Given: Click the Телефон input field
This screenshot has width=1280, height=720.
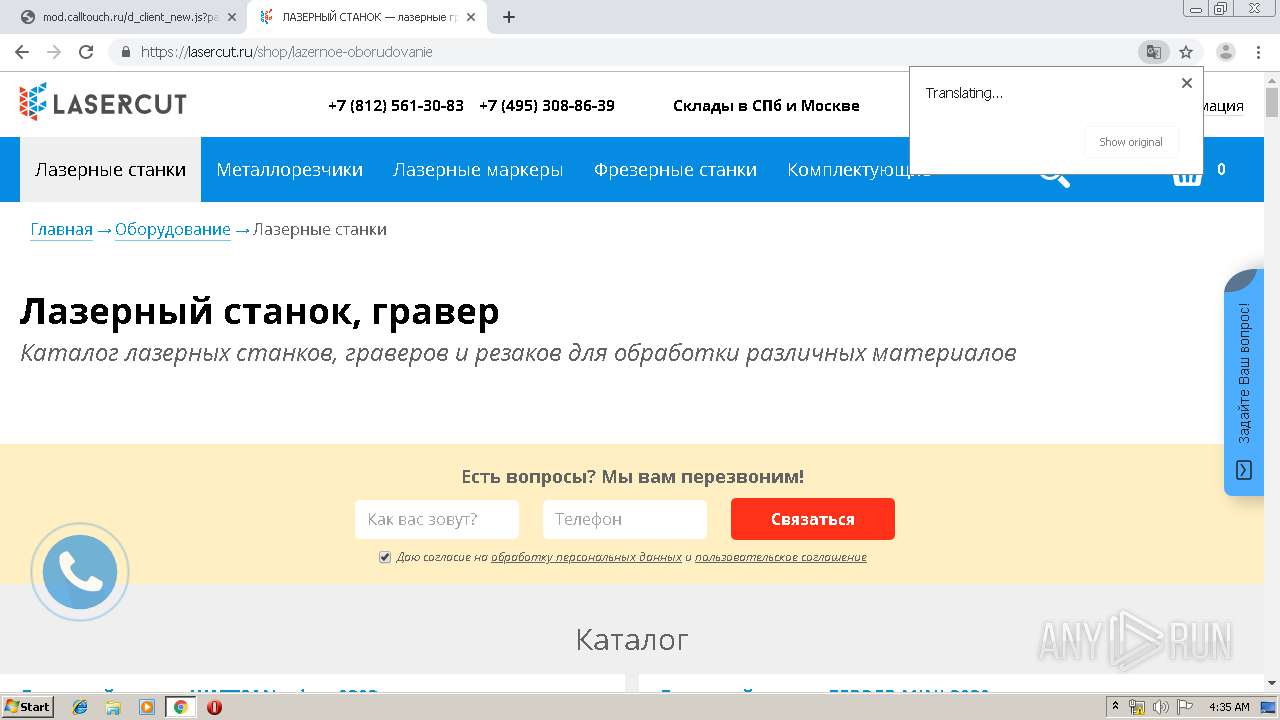Looking at the screenshot, I should pyautogui.click(x=625, y=519).
